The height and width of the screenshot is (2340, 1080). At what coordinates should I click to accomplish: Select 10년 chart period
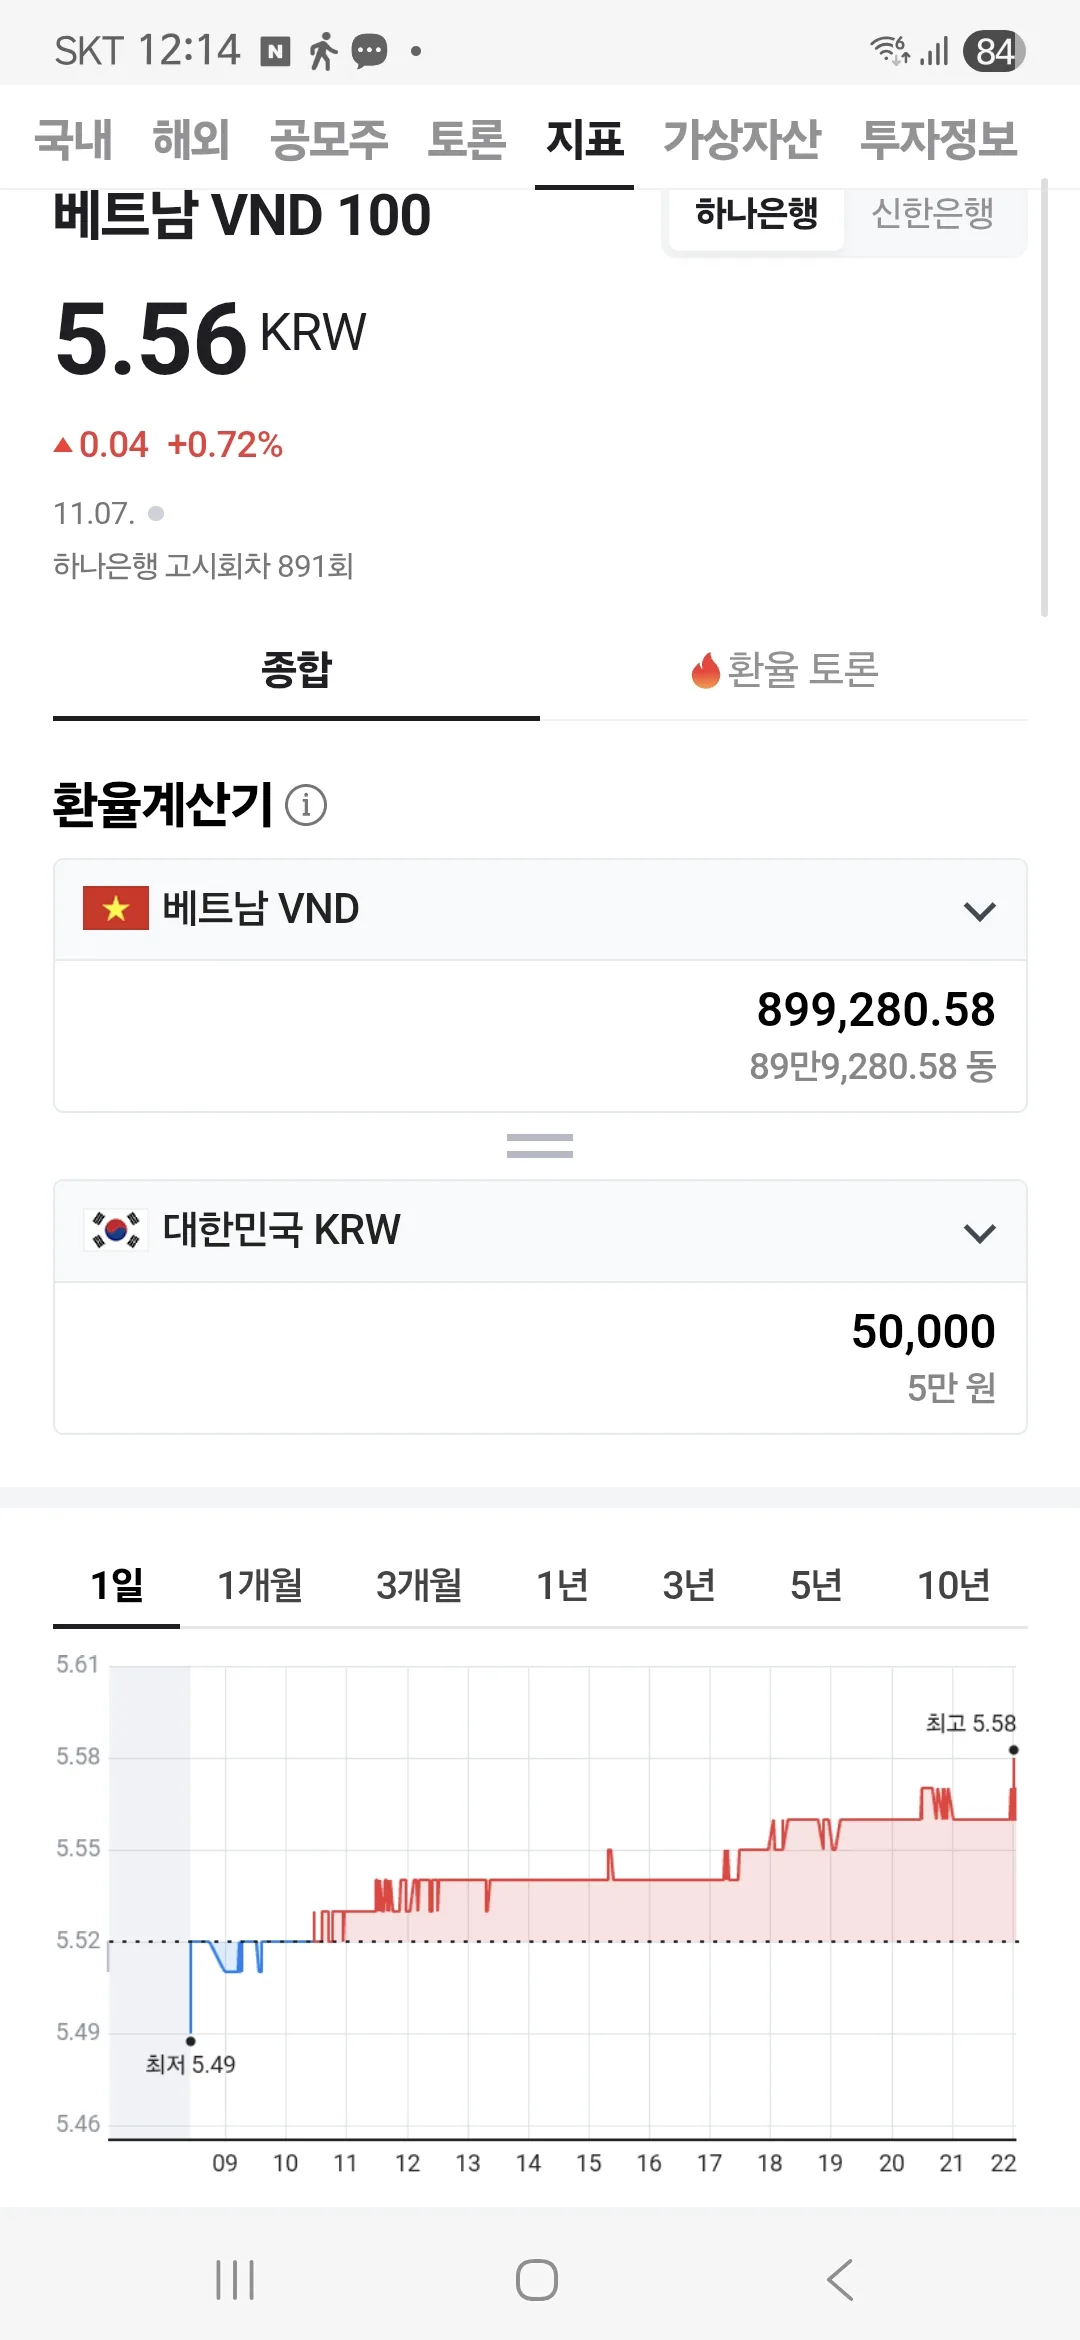954,1586
